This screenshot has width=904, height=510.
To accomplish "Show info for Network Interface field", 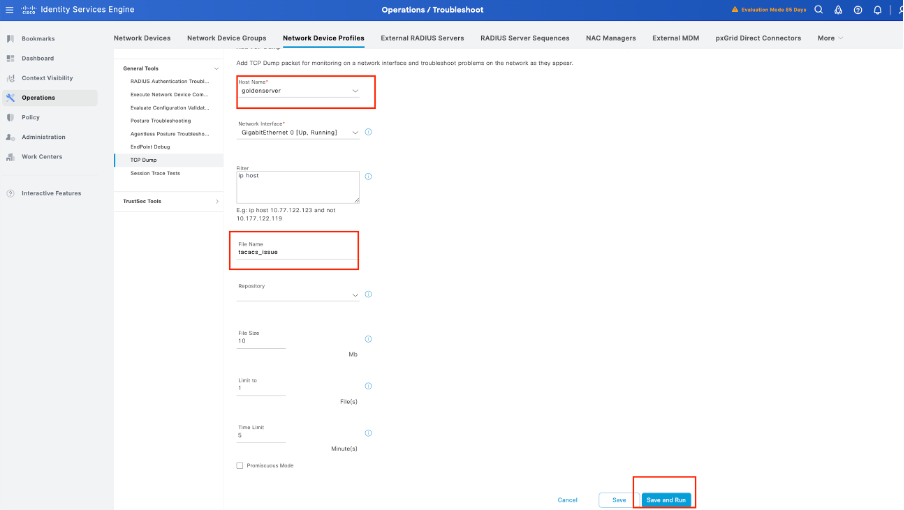I will (x=368, y=132).
